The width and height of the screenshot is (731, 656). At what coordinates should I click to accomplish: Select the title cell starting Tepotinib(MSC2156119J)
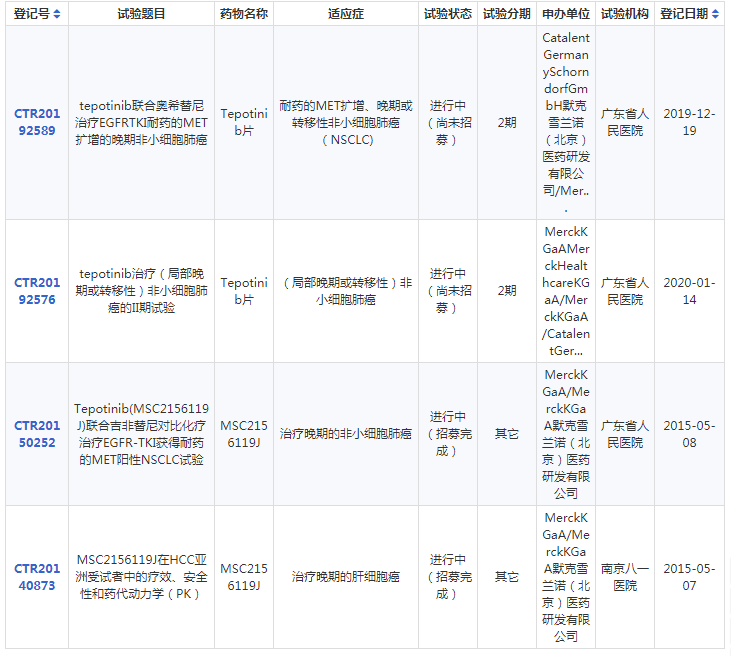click(141, 434)
